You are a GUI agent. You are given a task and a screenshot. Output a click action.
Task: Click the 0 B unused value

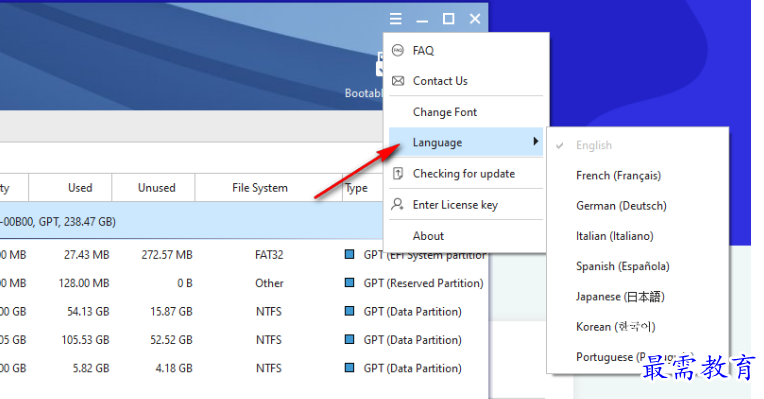185,283
